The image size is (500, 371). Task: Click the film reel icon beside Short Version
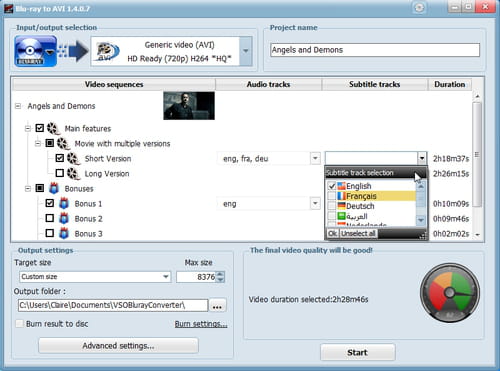click(x=73, y=159)
